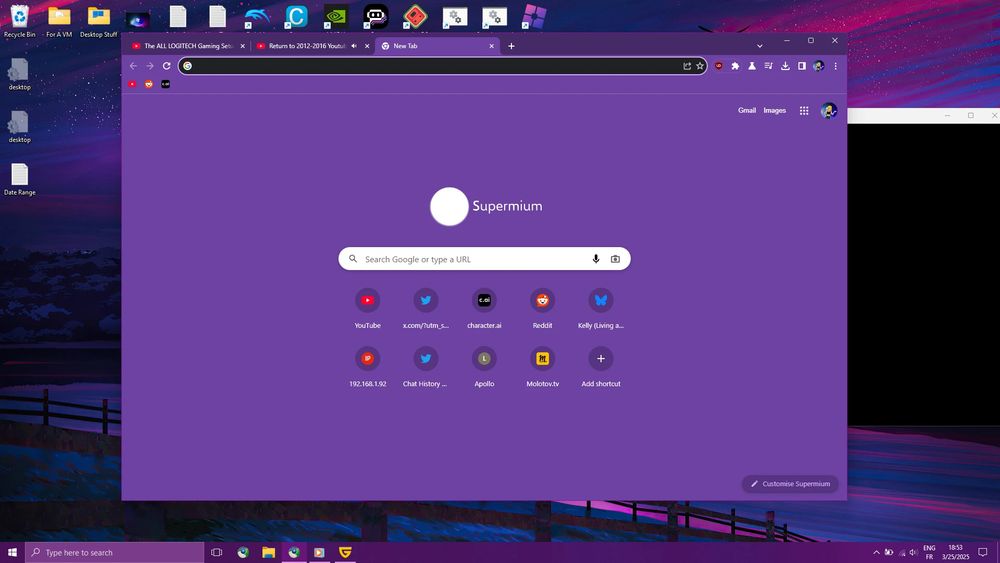Open the profile avatar in toolbar
This screenshot has height=563, width=1000.
coord(818,66)
